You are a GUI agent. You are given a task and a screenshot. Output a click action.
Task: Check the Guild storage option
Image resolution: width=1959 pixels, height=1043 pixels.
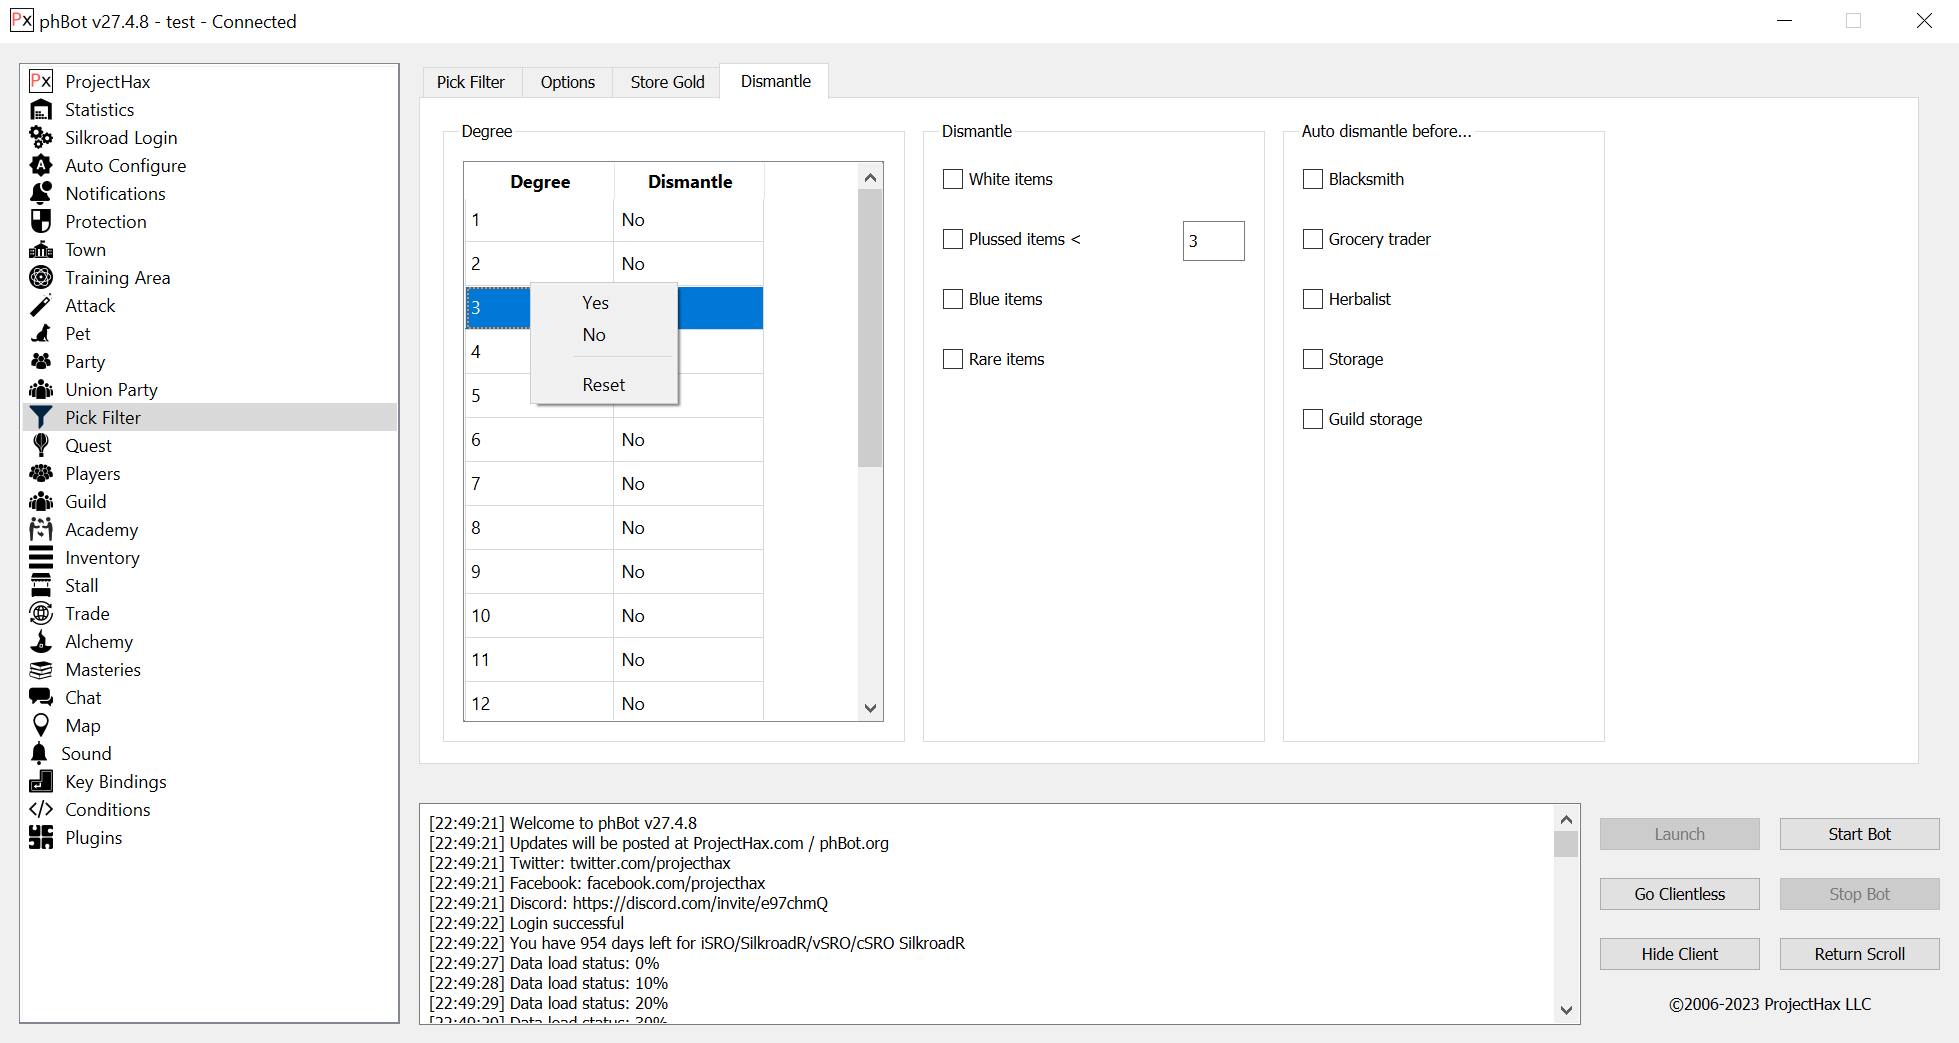tap(1313, 419)
